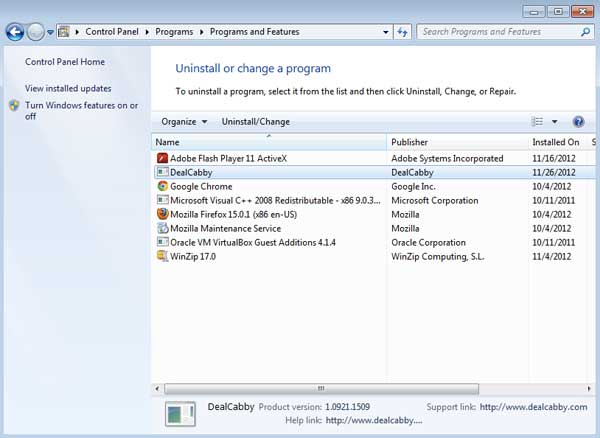Click the Back arrow navigation button
Image resolution: width=600 pixels, height=438 pixels.
15,32
